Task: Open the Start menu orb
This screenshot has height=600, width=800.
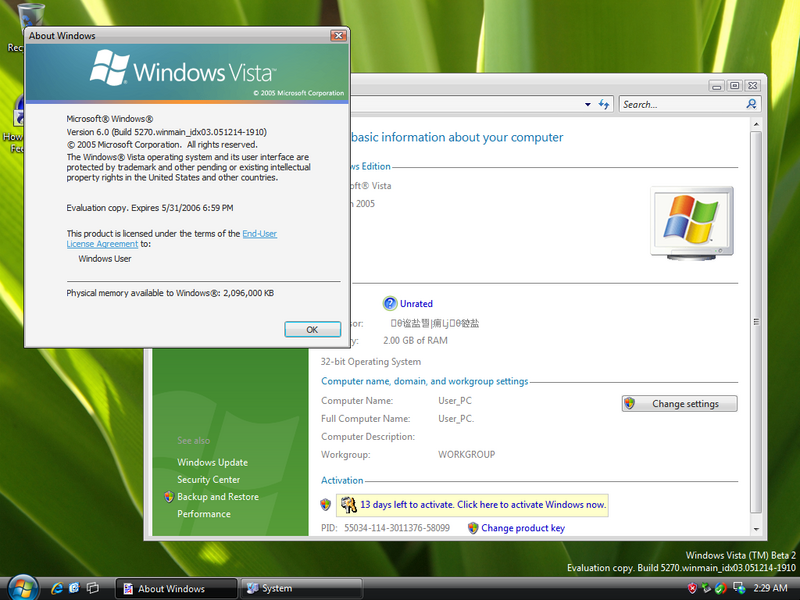Action: (x=22, y=588)
